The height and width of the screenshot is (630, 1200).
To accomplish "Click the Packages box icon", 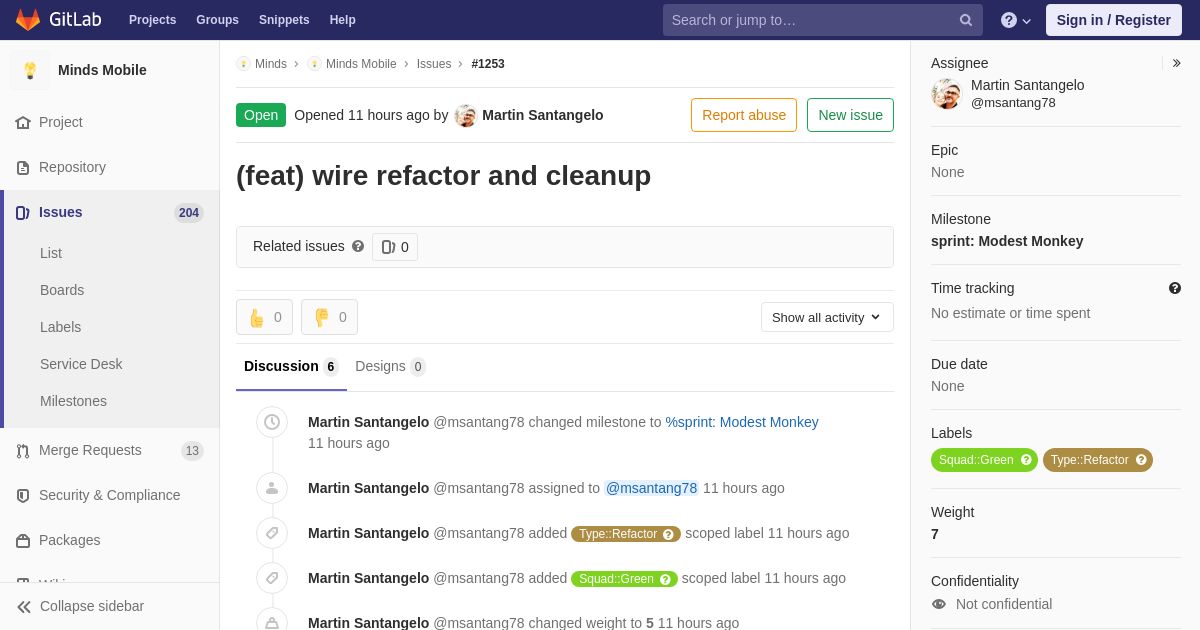I will pyautogui.click(x=23, y=540).
